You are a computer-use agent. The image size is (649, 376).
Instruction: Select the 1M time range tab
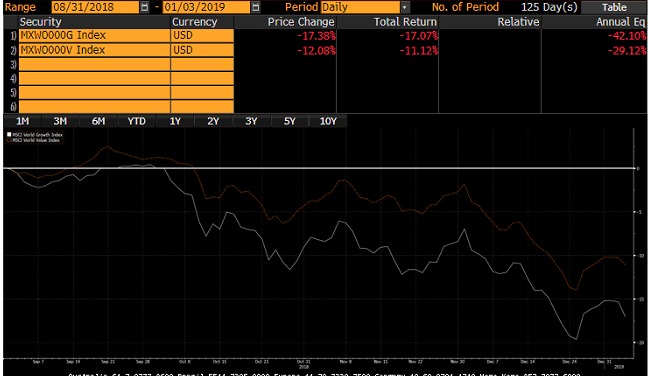coord(22,121)
